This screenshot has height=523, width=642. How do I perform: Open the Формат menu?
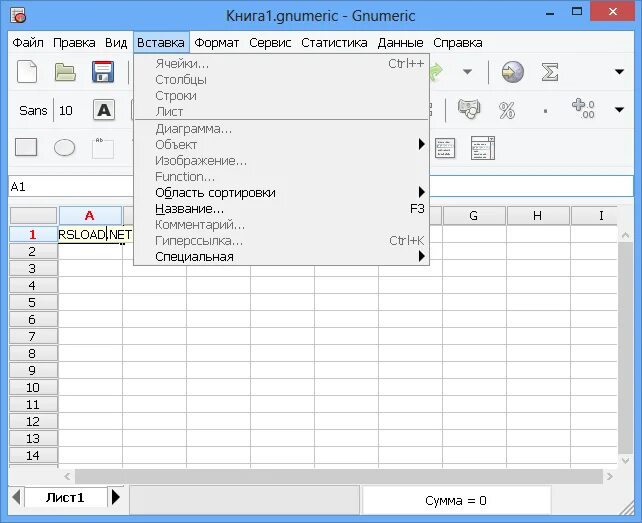(217, 43)
